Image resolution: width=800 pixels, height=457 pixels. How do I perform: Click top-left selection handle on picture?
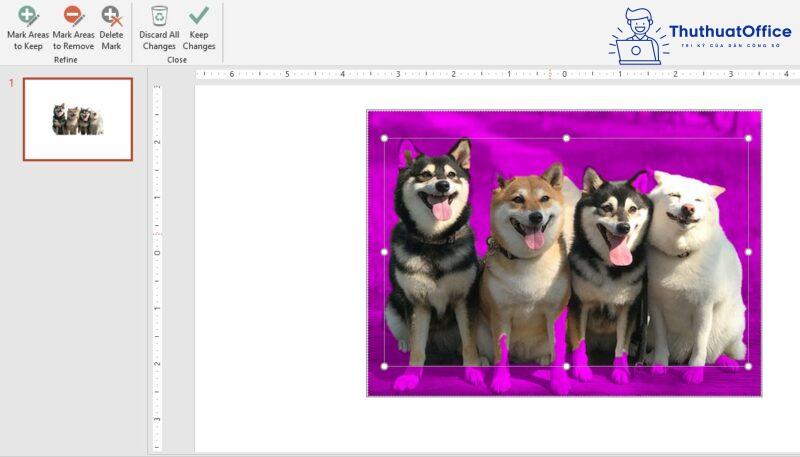tap(384, 138)
